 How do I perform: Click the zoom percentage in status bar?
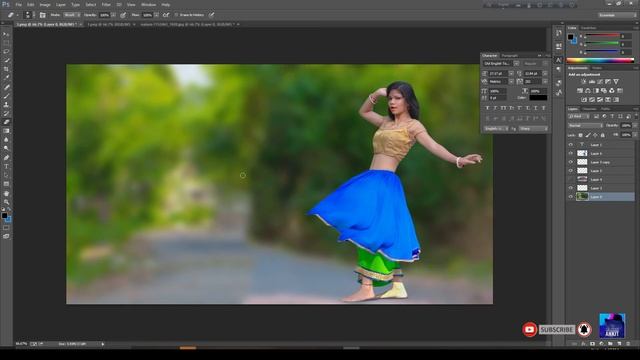click(21, 344)
